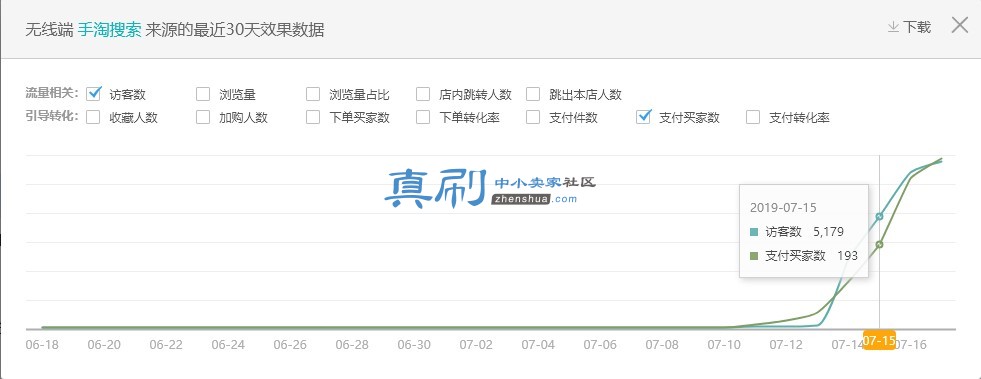This screenshot has width=981, height=379.
Task: Click the 07-10 axis date label
Action: click(724, 345)
